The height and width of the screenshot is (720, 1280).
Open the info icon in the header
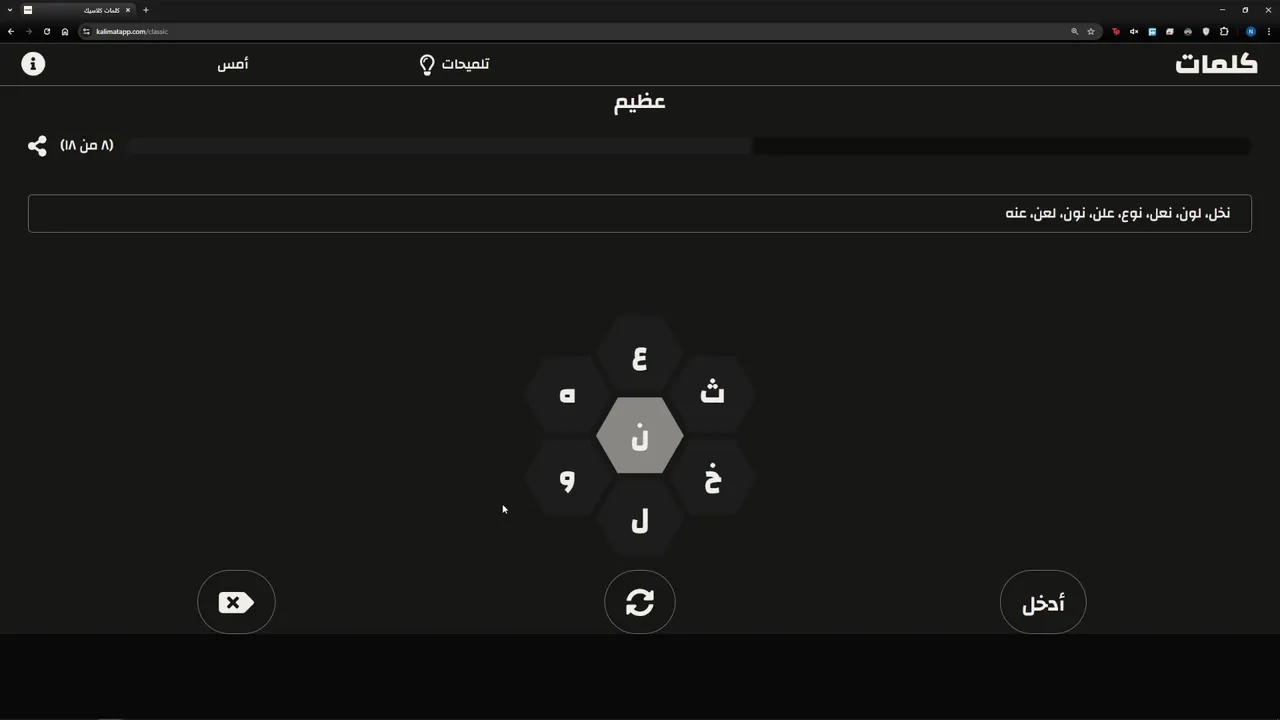pyautogui.click(x=33, y=64)
